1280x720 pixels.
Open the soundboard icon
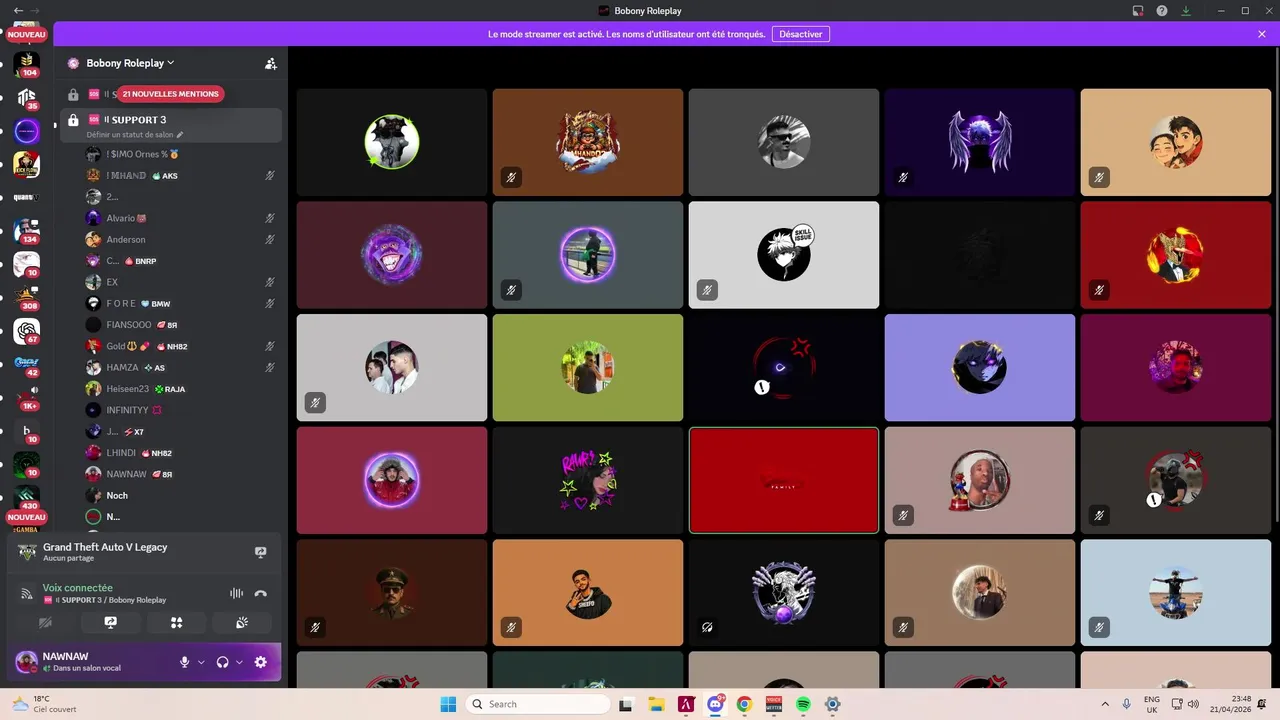point(242,622)
